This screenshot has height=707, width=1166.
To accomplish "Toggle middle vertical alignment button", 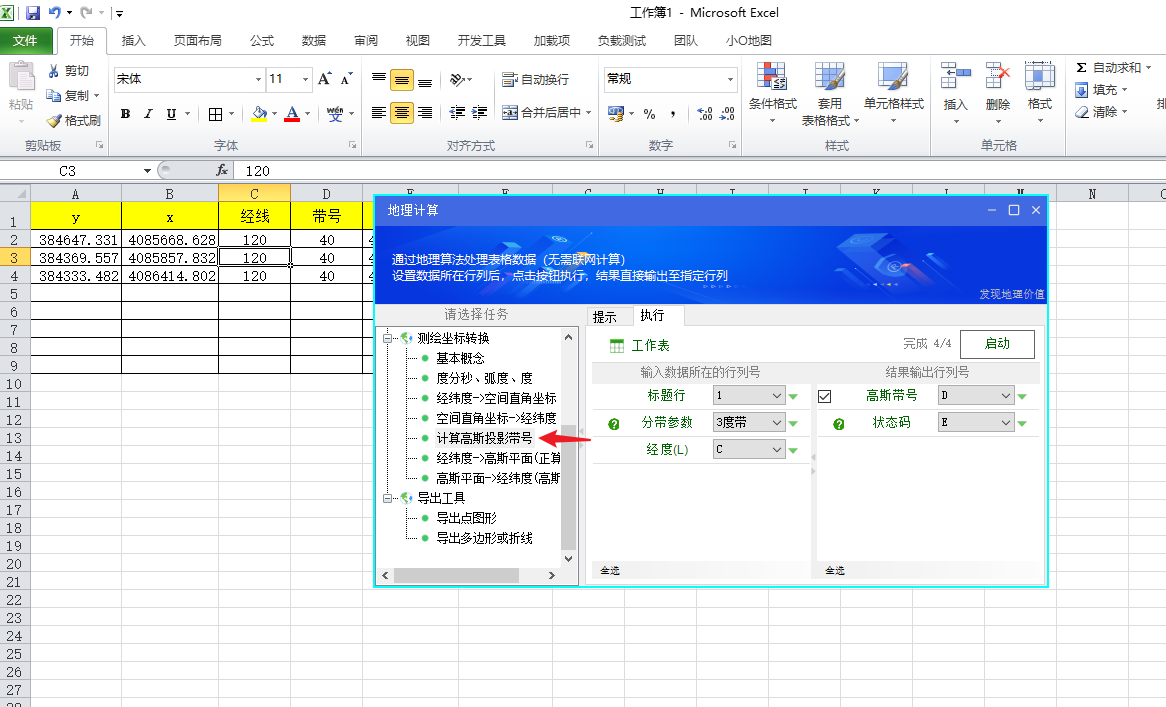I will [x=402, y=79].
